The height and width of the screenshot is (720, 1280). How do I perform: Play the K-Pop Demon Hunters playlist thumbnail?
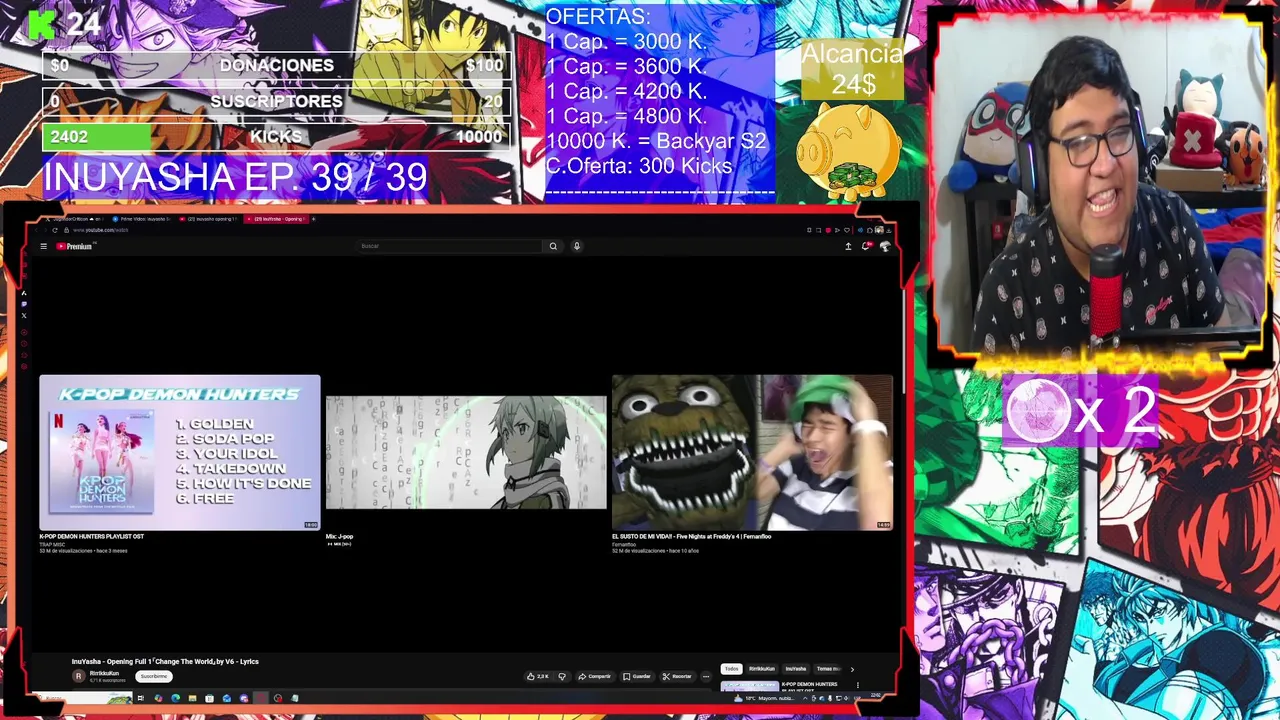tap(180, 452)
